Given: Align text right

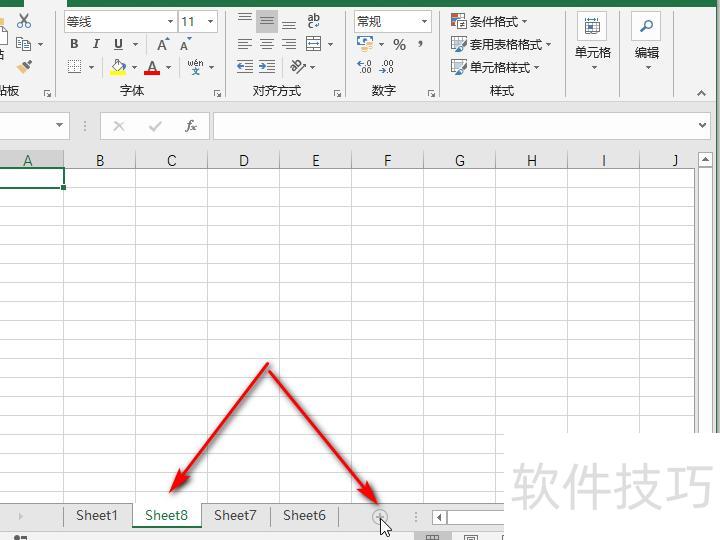Looking at the screenshot, I should click(289, 44).
